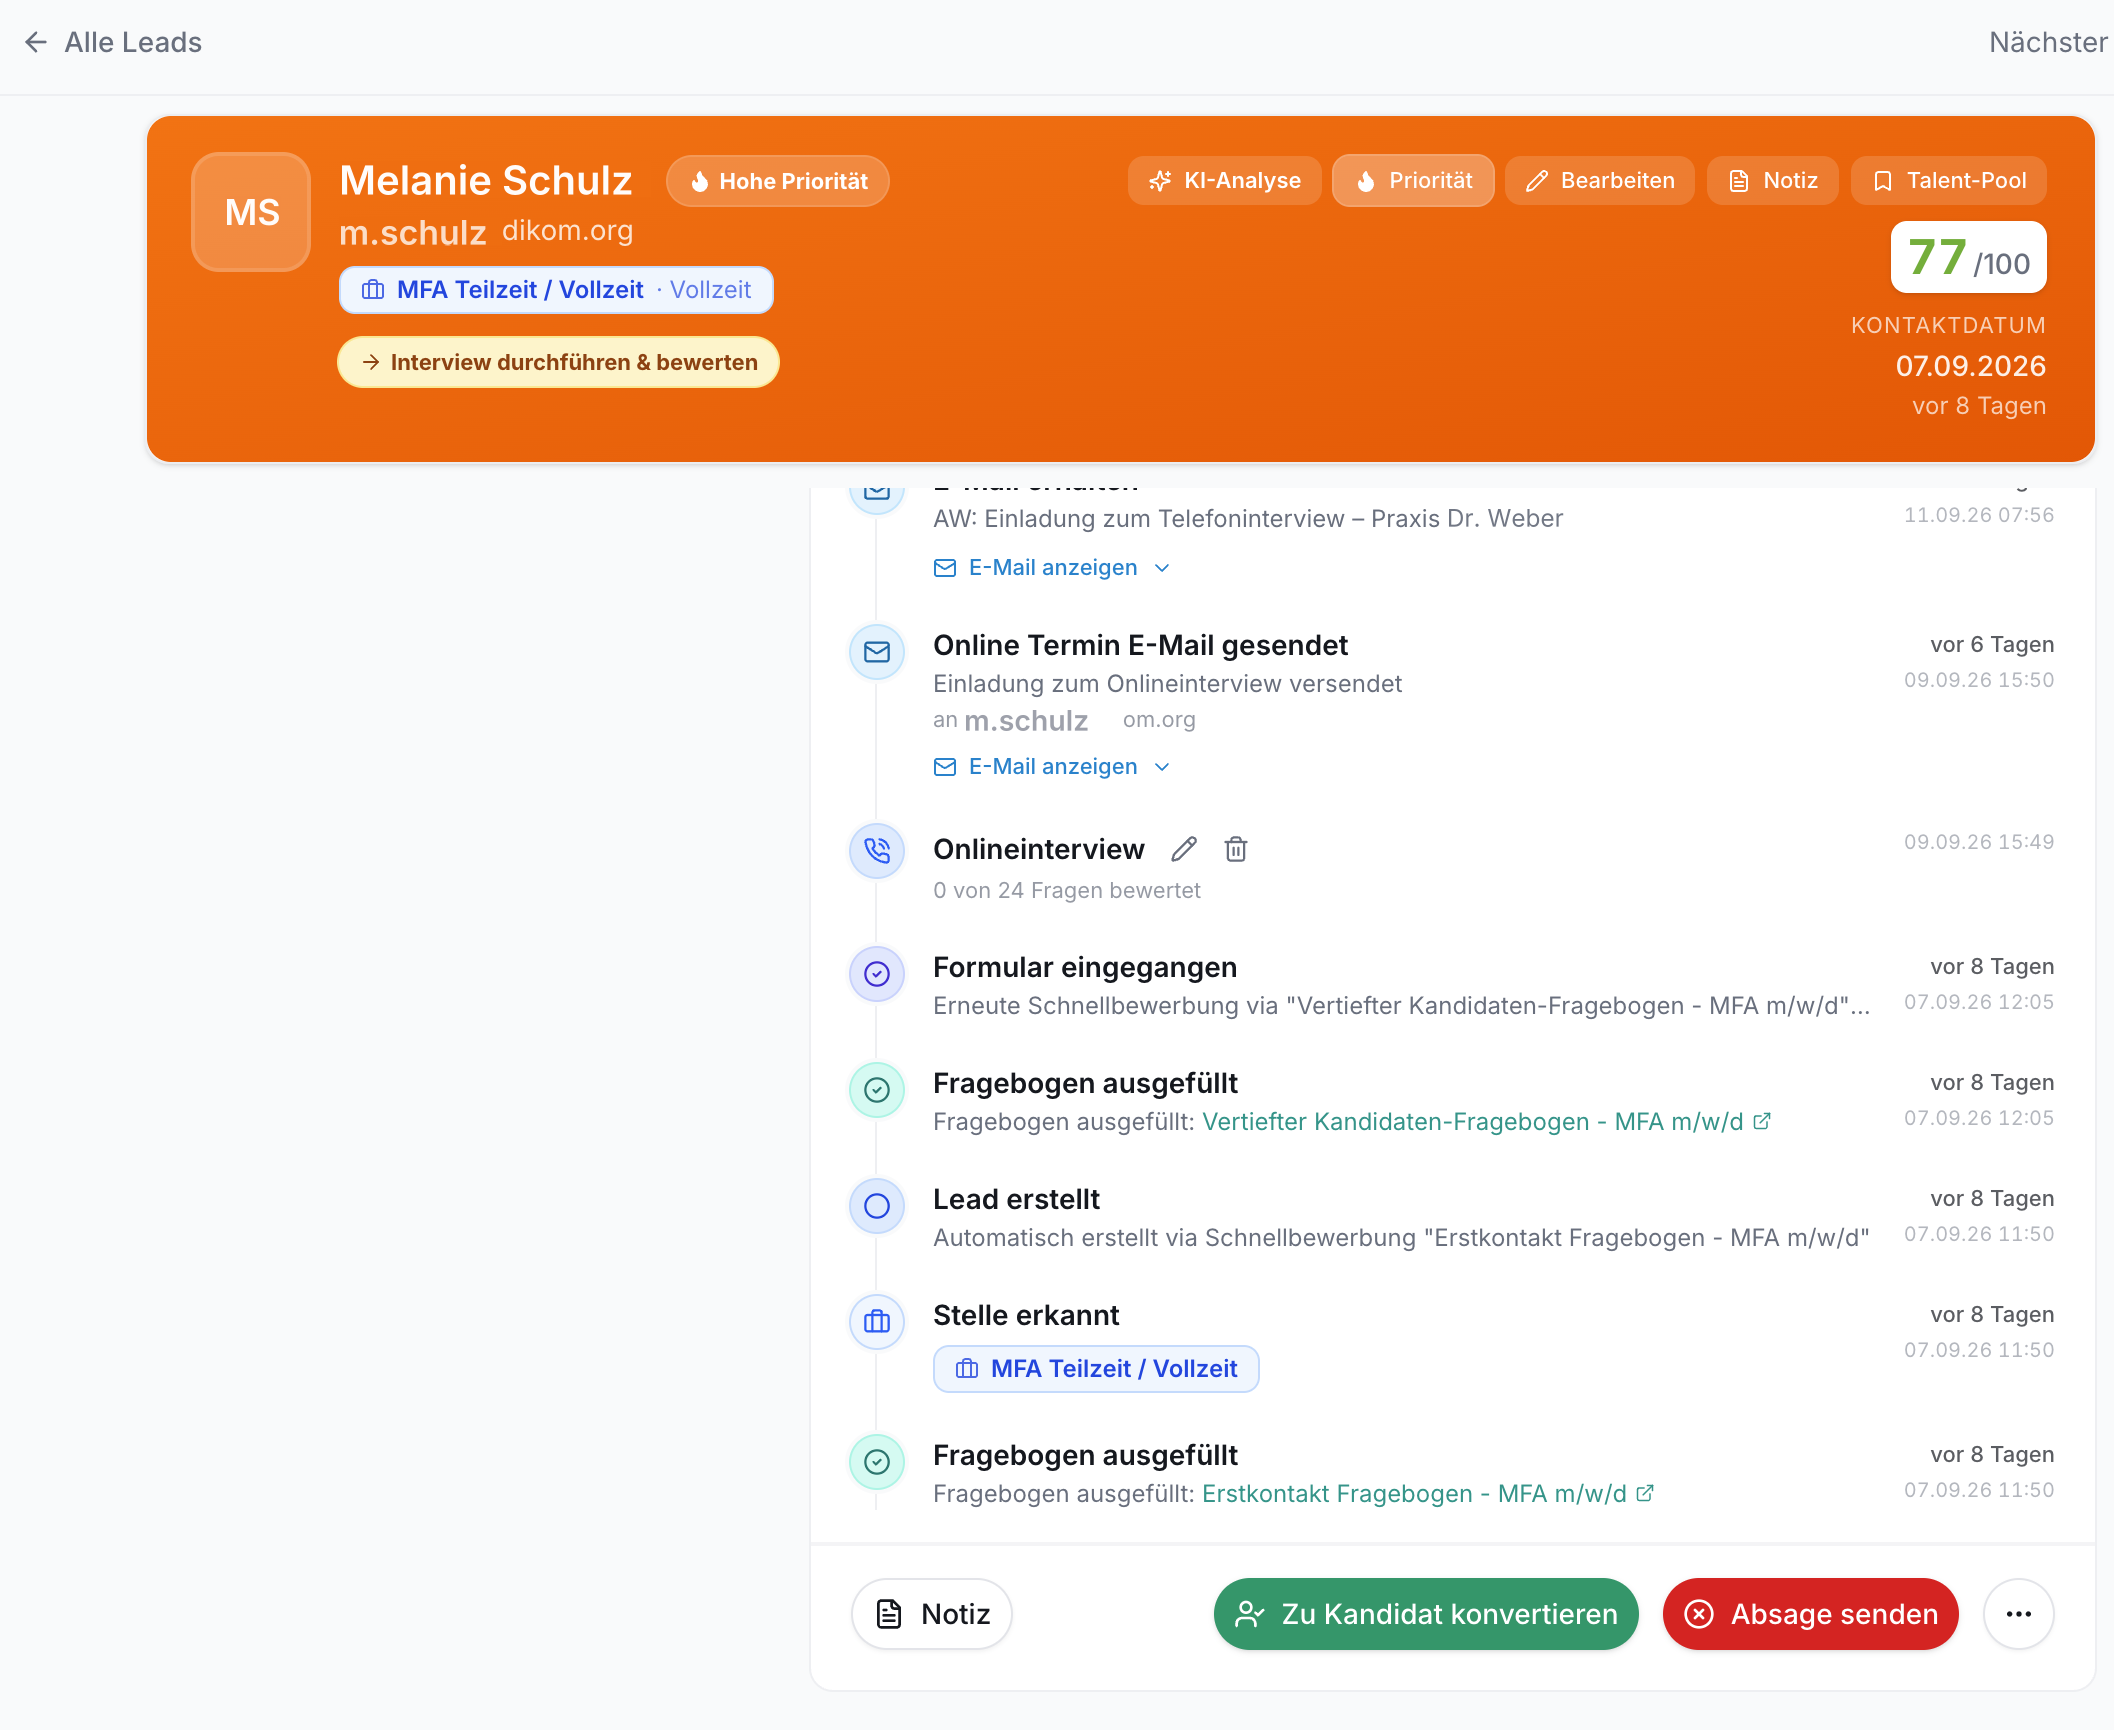
Task: Click the Stelle erkannt briefcase icon
Action: pos(877,1322)
